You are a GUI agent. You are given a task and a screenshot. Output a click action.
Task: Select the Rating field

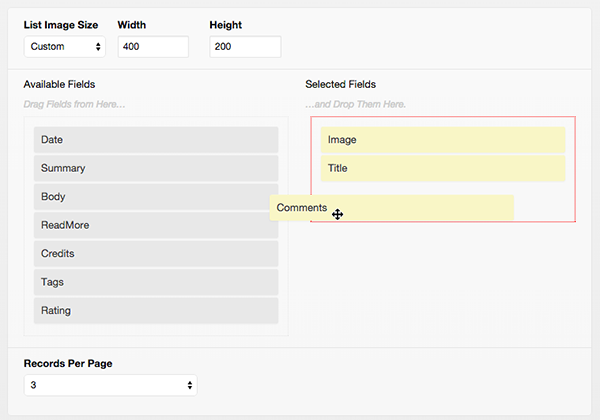(x=156, y=311)
